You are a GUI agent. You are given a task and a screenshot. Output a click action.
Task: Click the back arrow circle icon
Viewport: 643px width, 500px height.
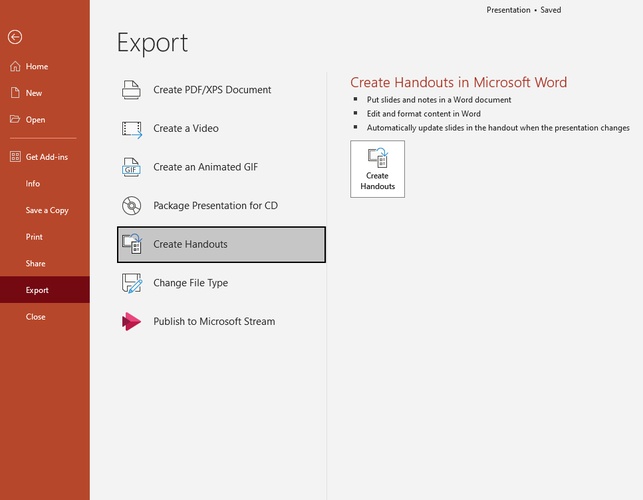[x=15, y=37]
